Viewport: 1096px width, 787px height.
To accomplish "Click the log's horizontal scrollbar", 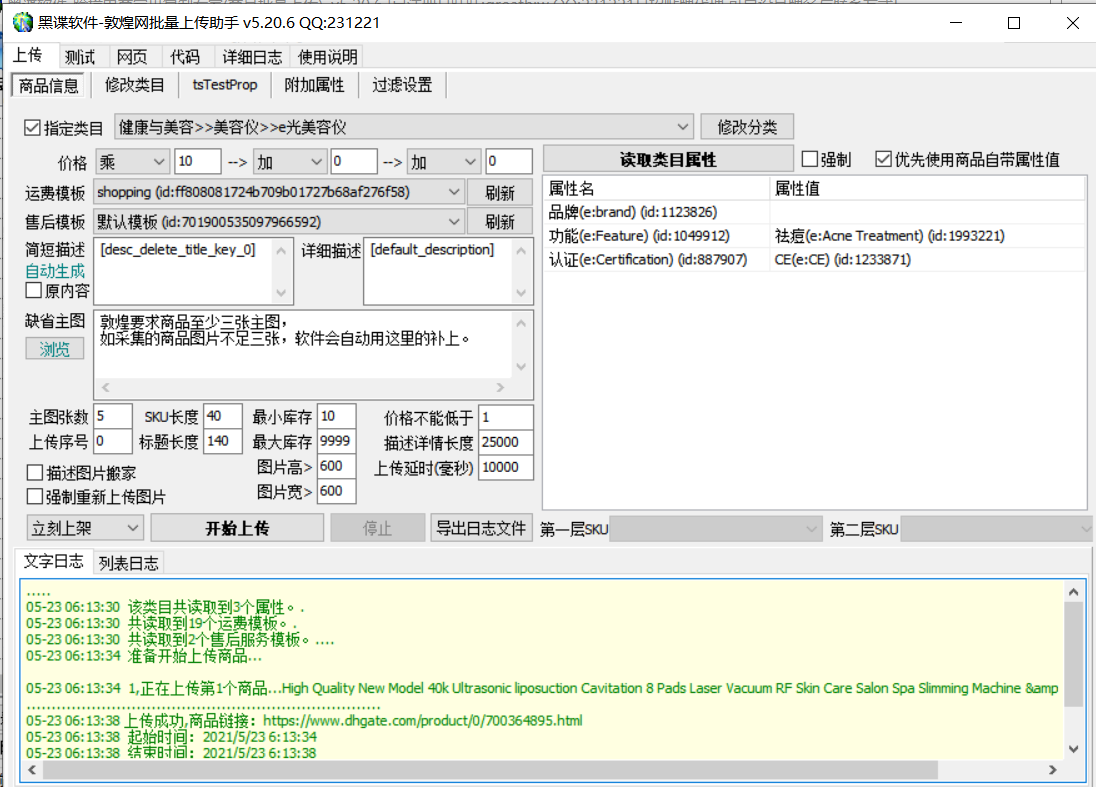I will click(x=542, y=770).
